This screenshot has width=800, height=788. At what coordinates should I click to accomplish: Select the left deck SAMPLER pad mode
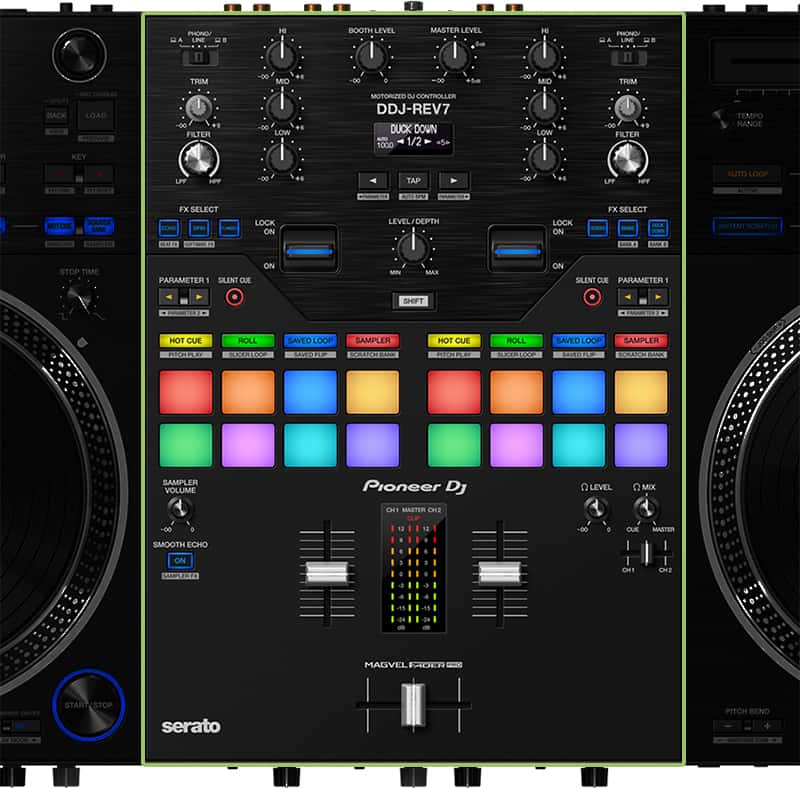click(372, 340)
